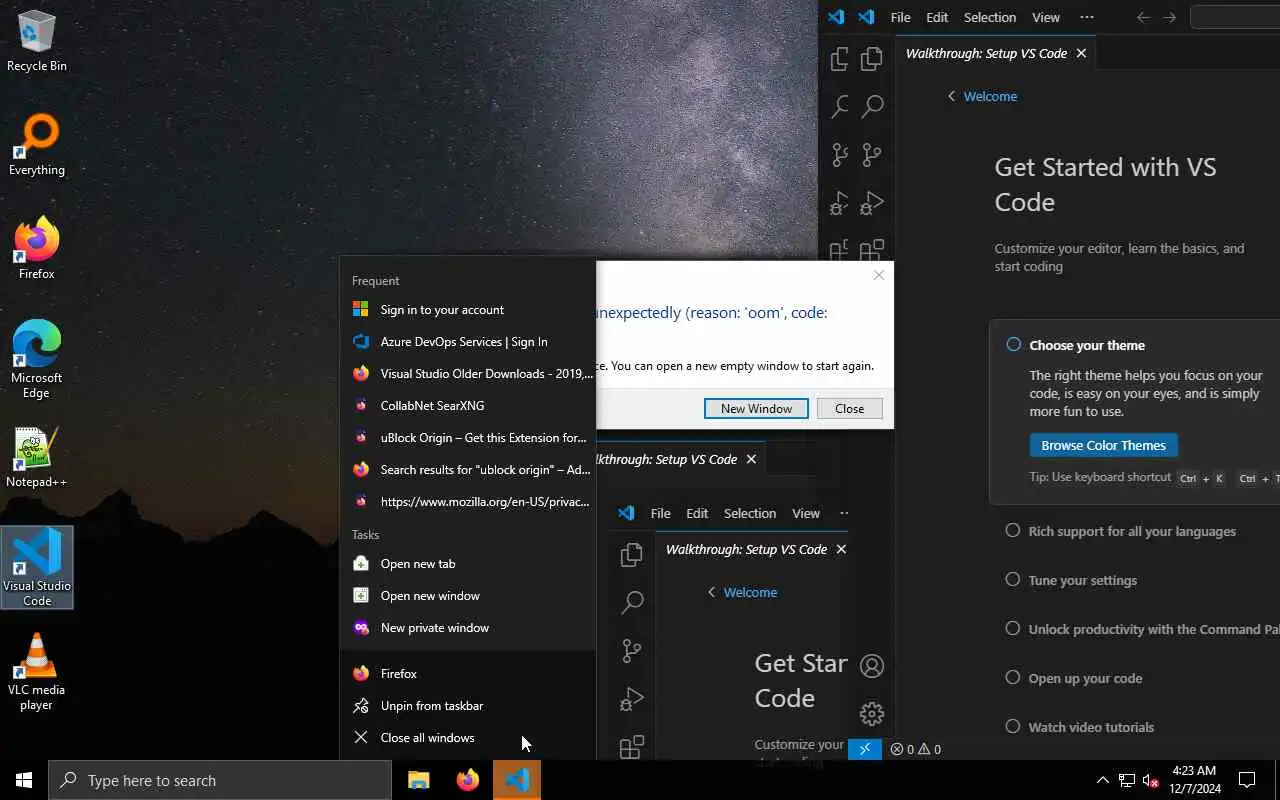Go forward with the right arrow in VS Code title bar
The image size is (1280, 800).
[1169, 17]
